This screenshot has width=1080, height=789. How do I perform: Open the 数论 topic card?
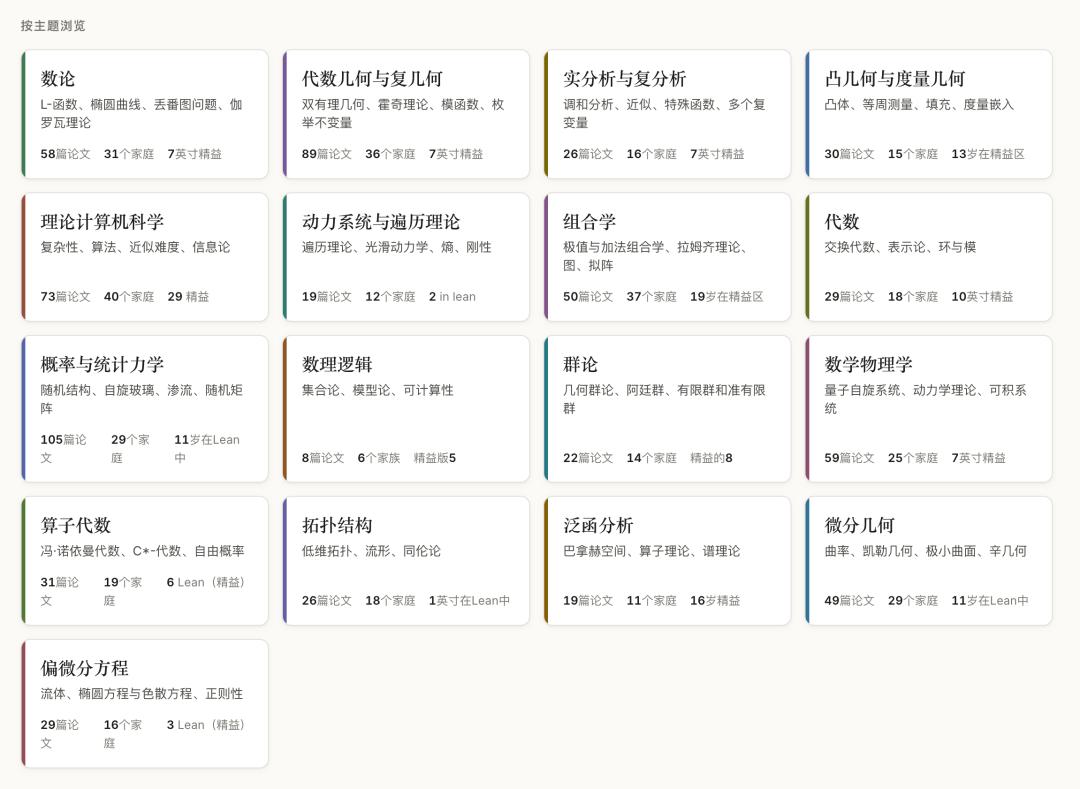tap(145, 114)
